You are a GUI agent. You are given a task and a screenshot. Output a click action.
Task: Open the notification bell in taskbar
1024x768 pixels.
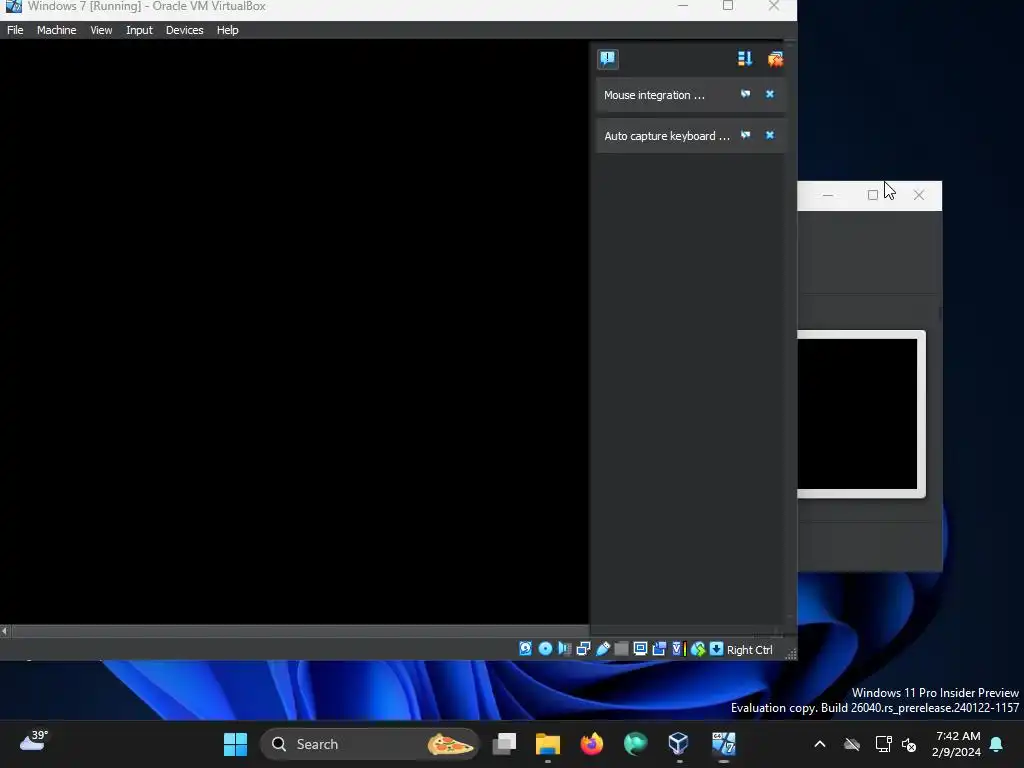coord(997,744)
